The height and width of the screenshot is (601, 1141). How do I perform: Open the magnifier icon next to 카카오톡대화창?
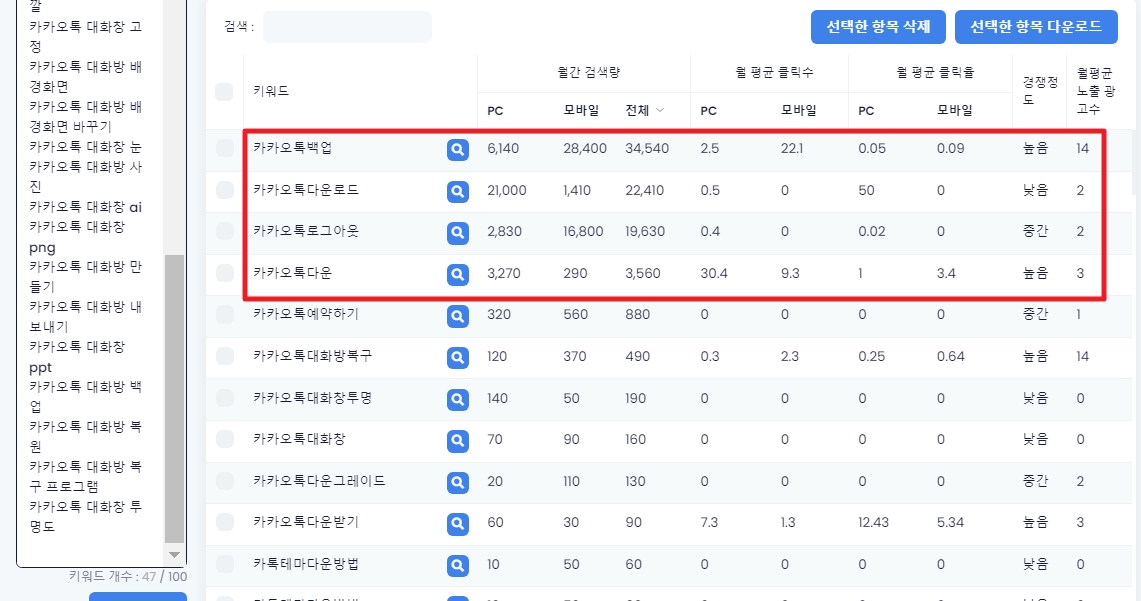(x=457, y=440)
